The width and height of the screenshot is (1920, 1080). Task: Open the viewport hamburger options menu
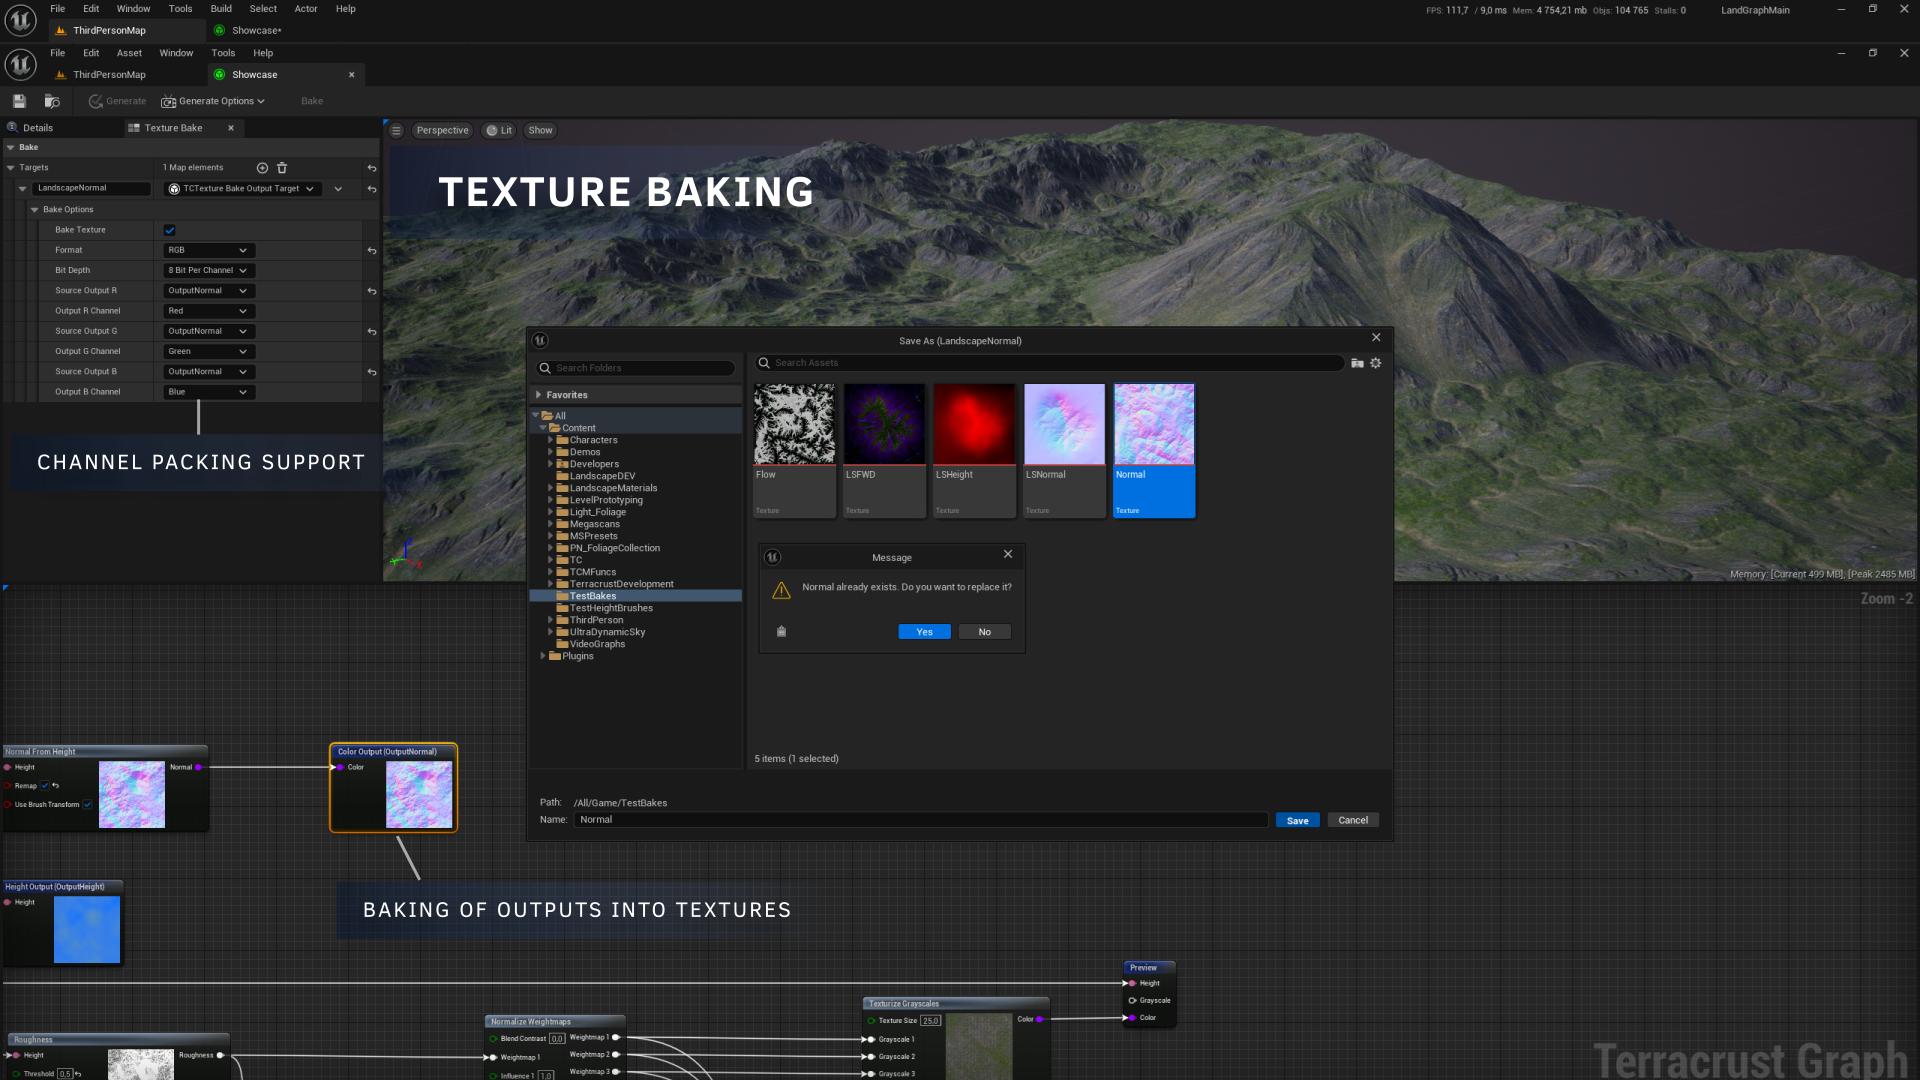[x=396, y=130]
